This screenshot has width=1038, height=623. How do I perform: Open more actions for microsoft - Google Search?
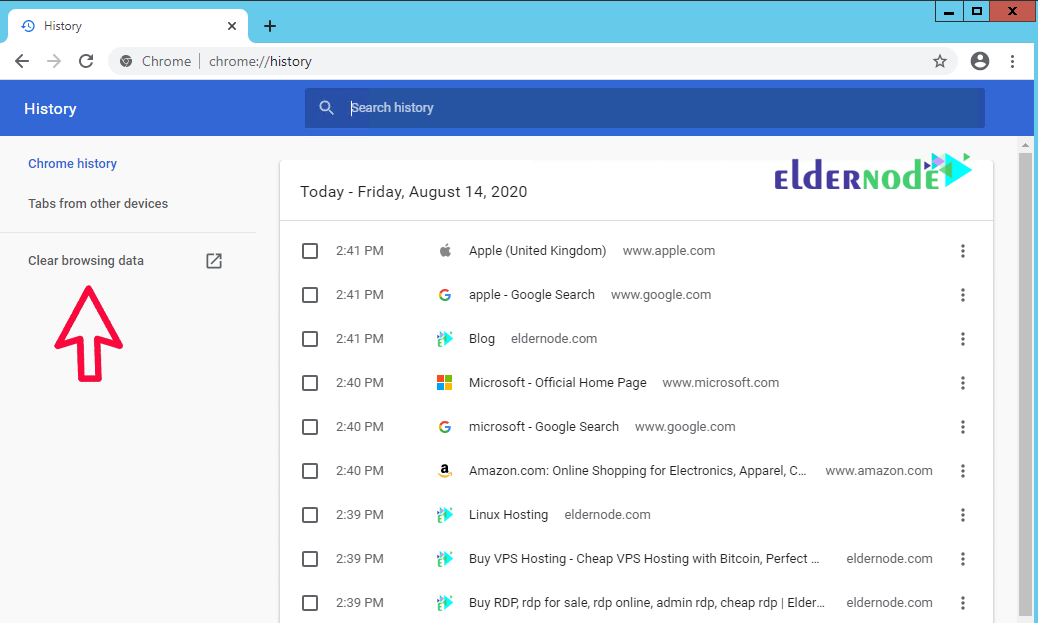[963, 427]
